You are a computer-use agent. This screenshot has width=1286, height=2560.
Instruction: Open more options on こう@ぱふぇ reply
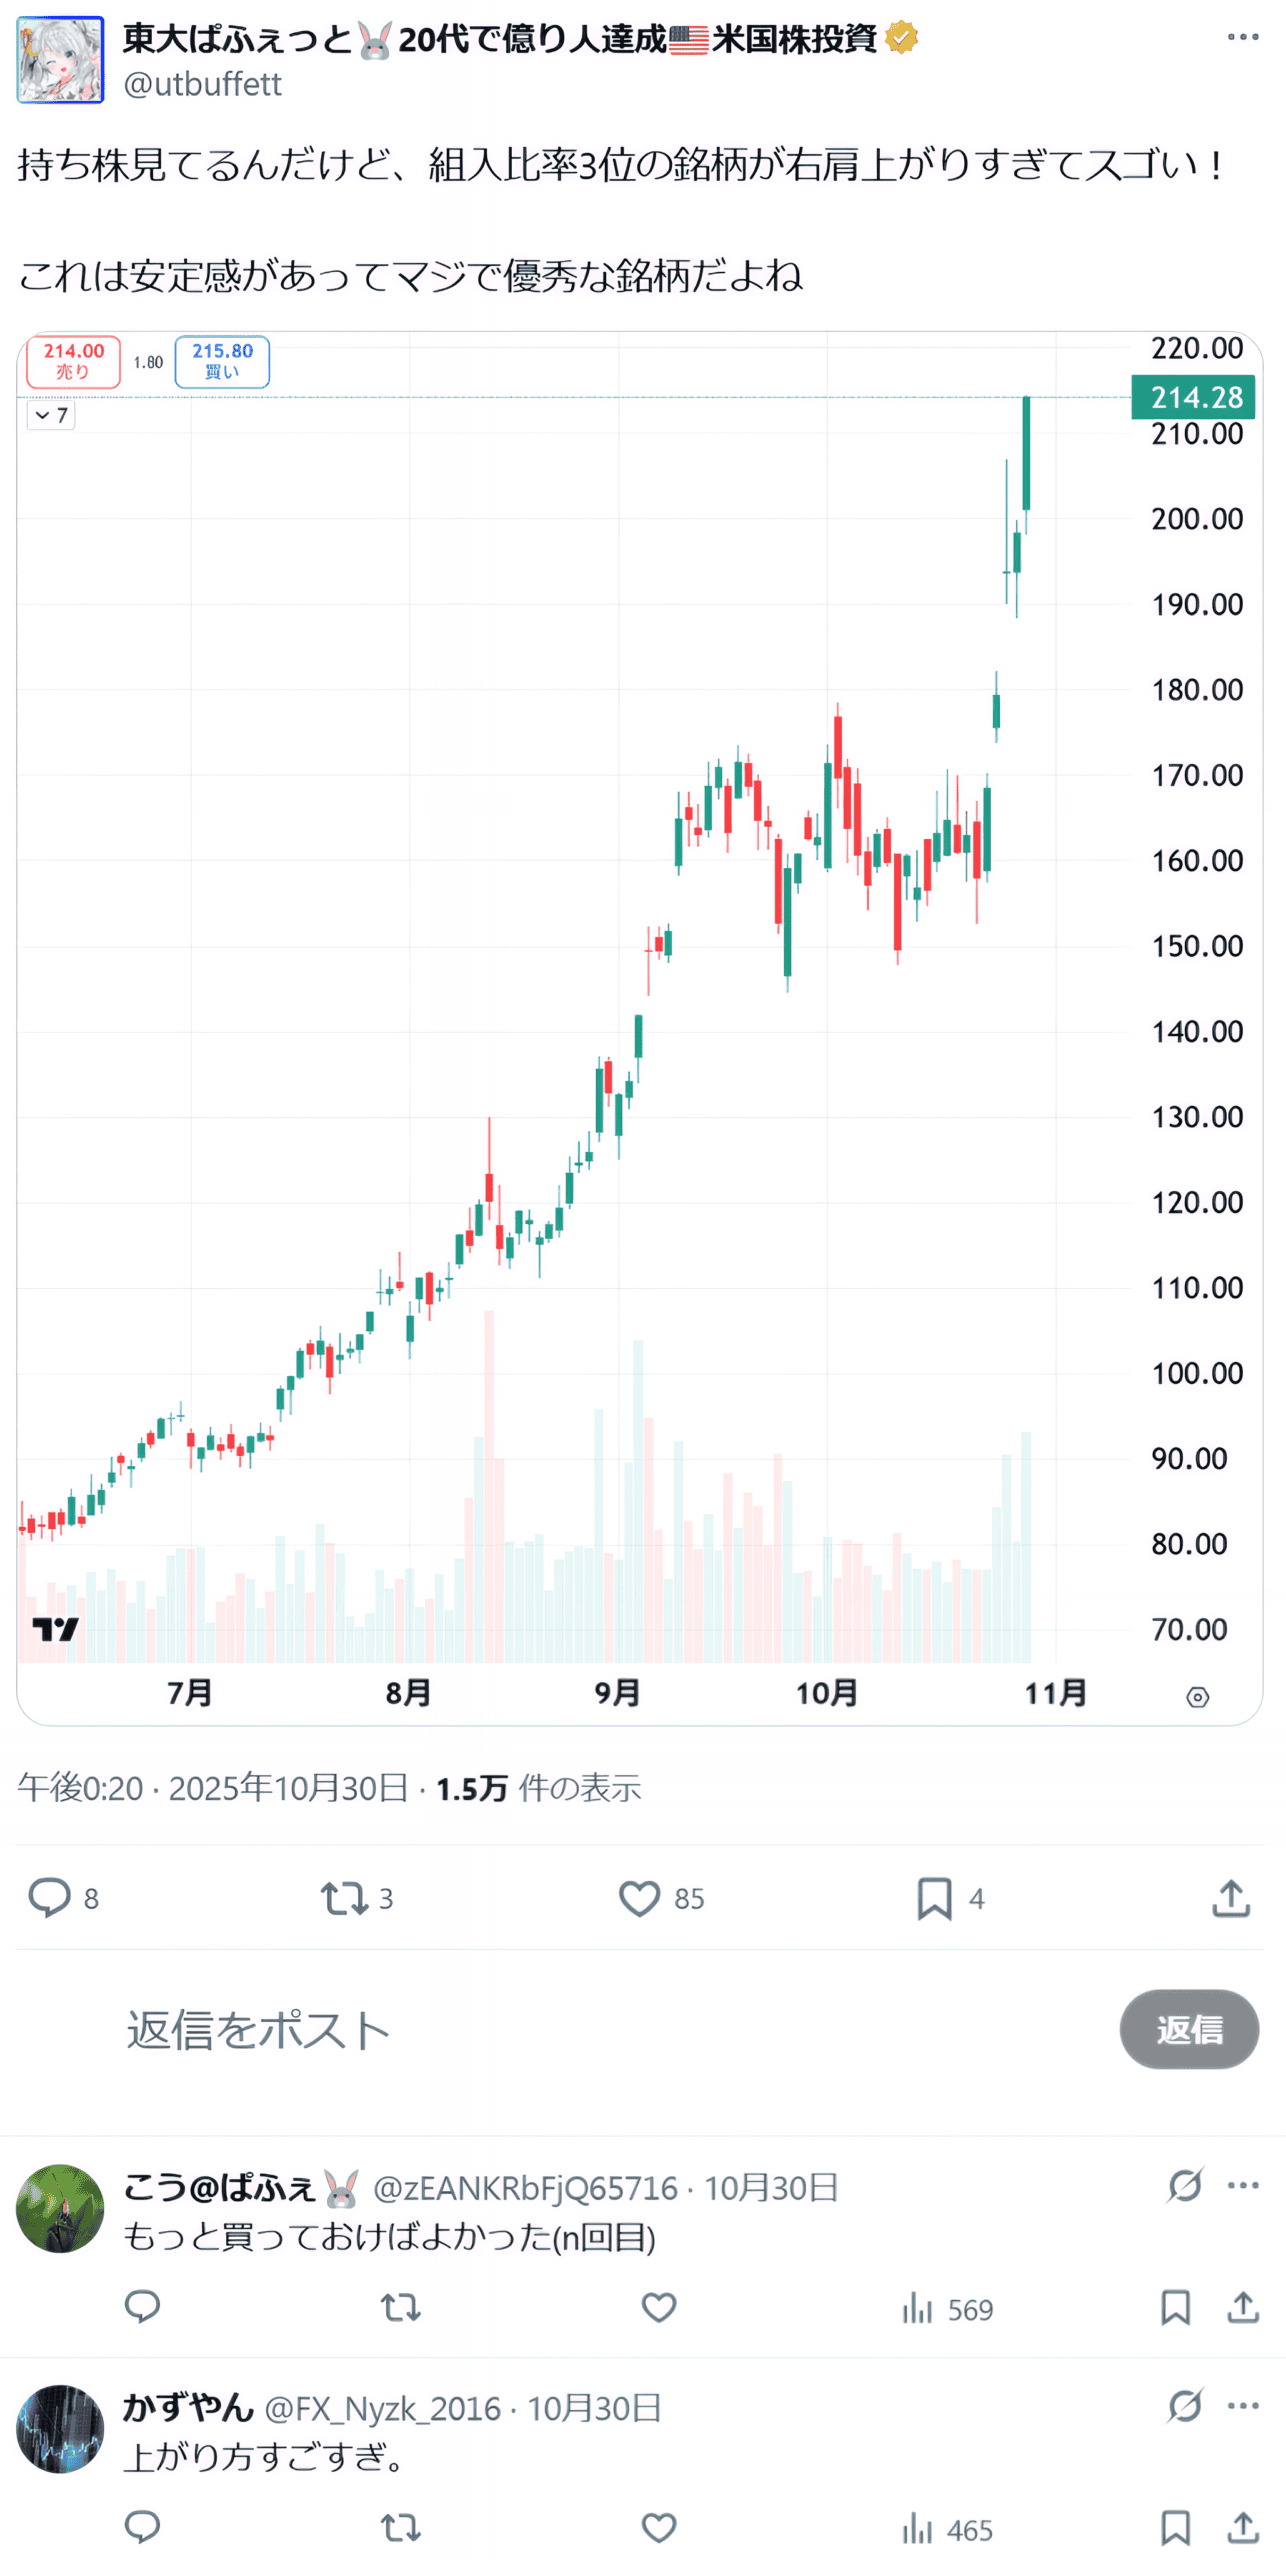click(1242, 2185)
